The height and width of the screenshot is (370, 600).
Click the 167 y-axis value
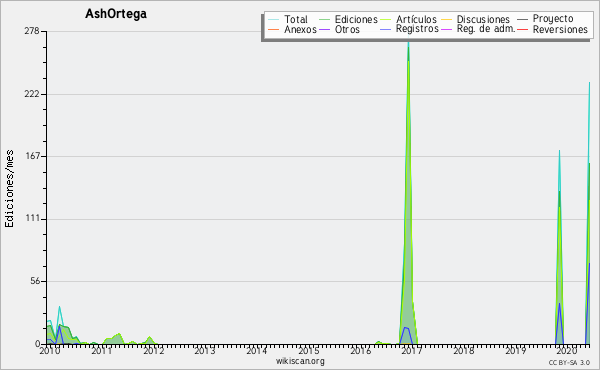(x=32, y=156)
